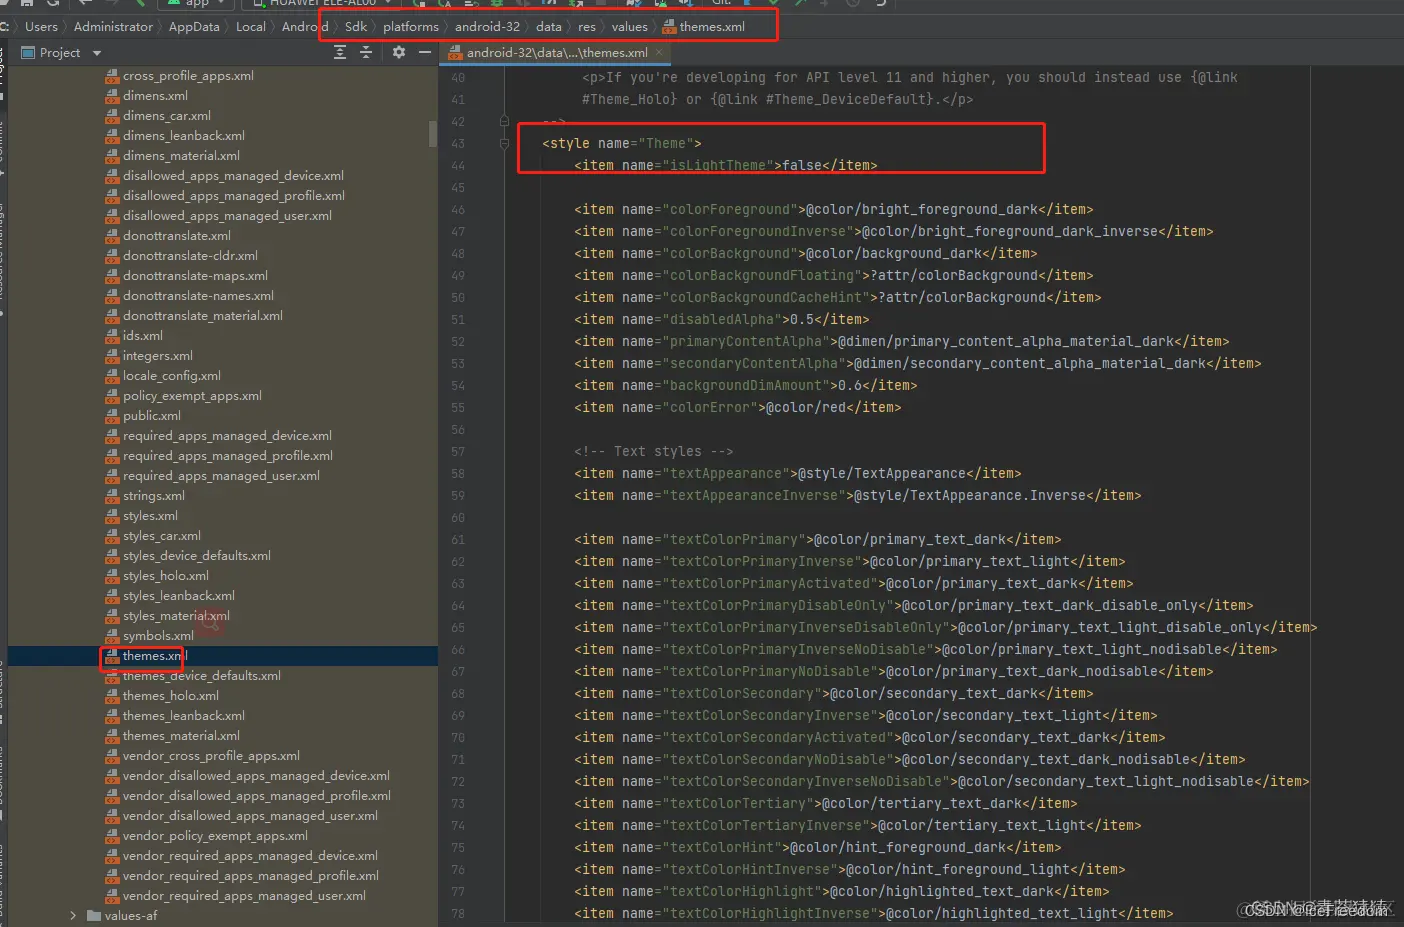
Task: Select required_apps_managed_device.xml file
Action: (227, 436)
